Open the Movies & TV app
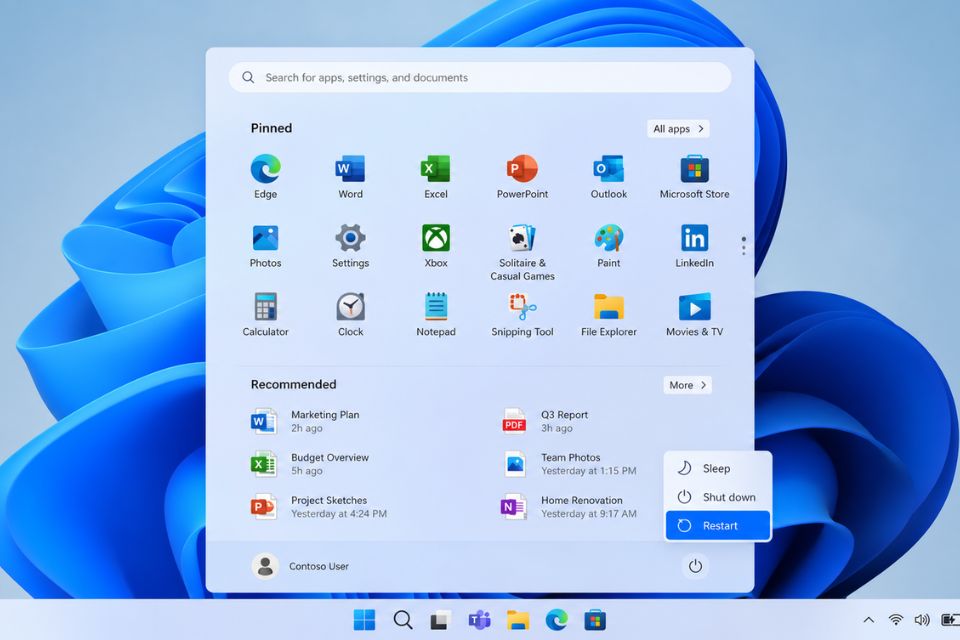Image resolution: width=960 pixels, height=640 pixels. pyautogui.click(x=694, y=314)
